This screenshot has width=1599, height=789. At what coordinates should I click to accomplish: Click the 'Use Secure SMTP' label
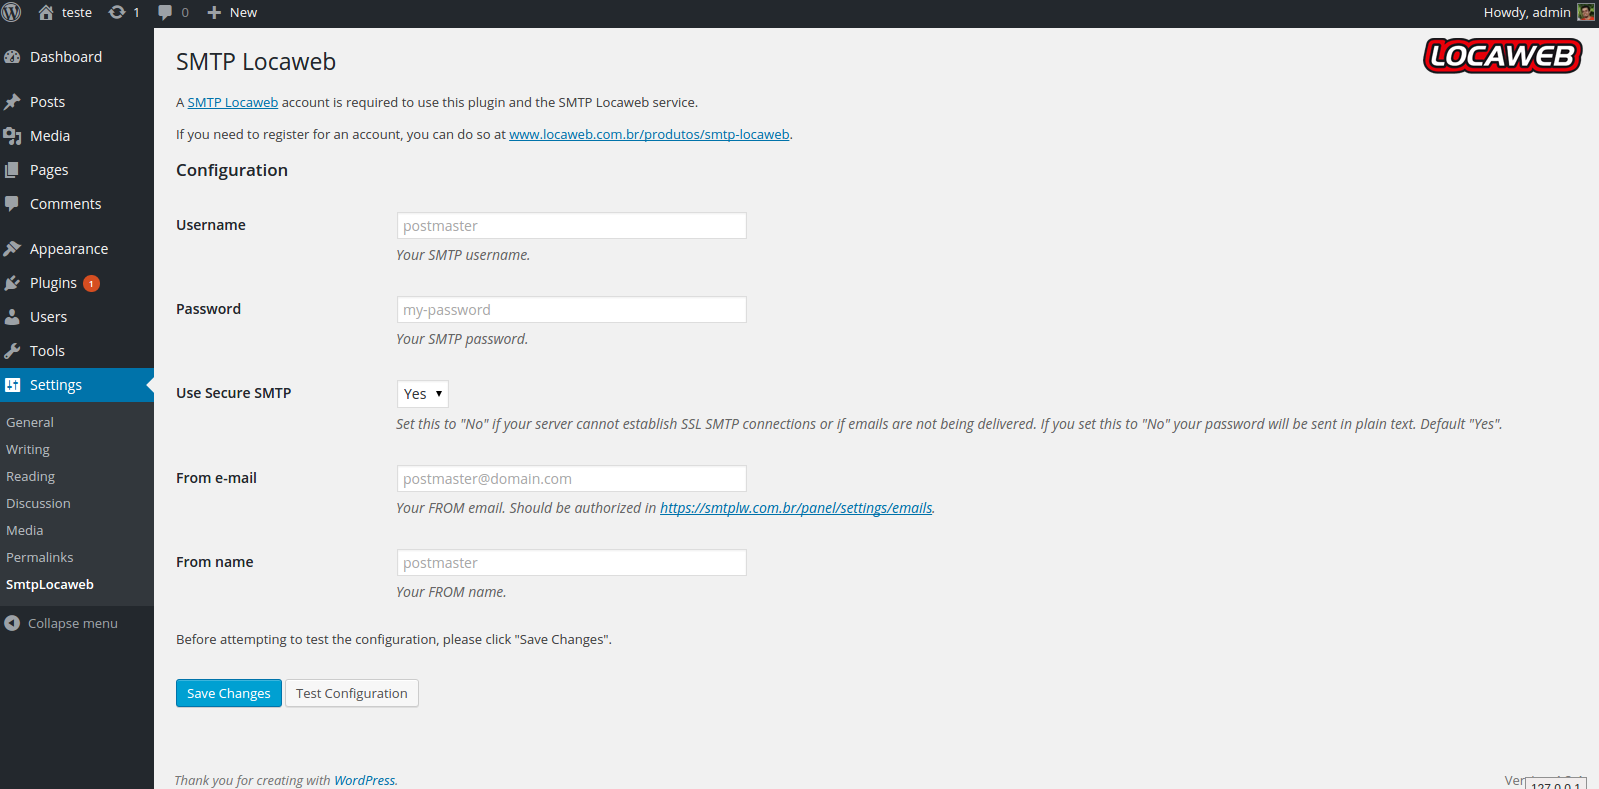(234, 393)
